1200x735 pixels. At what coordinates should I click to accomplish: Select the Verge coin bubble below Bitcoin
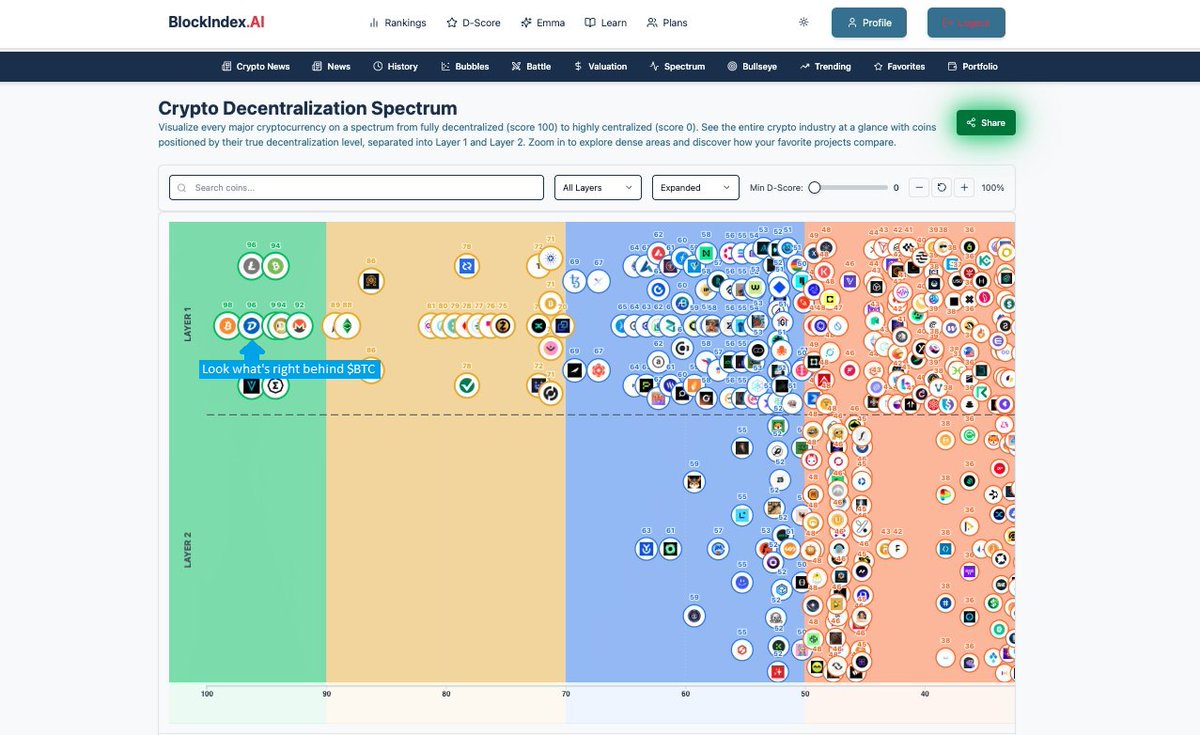251,385
